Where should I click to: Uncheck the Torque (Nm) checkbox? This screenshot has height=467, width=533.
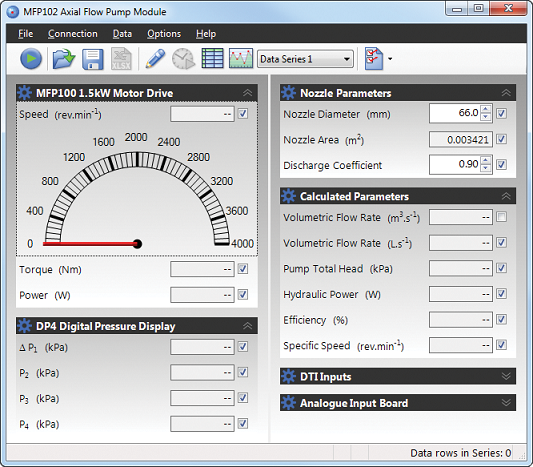(x=243, y=269)
